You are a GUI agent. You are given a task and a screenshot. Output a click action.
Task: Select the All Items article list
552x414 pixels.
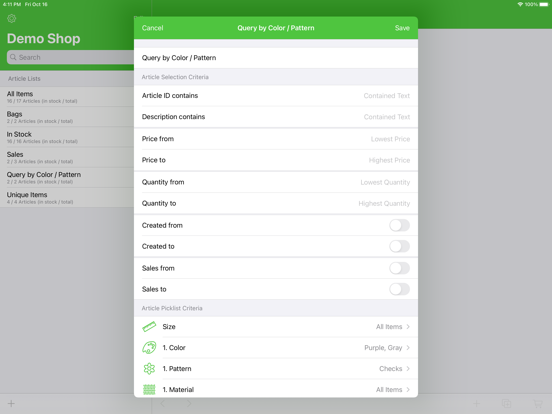tap(67, 97)
